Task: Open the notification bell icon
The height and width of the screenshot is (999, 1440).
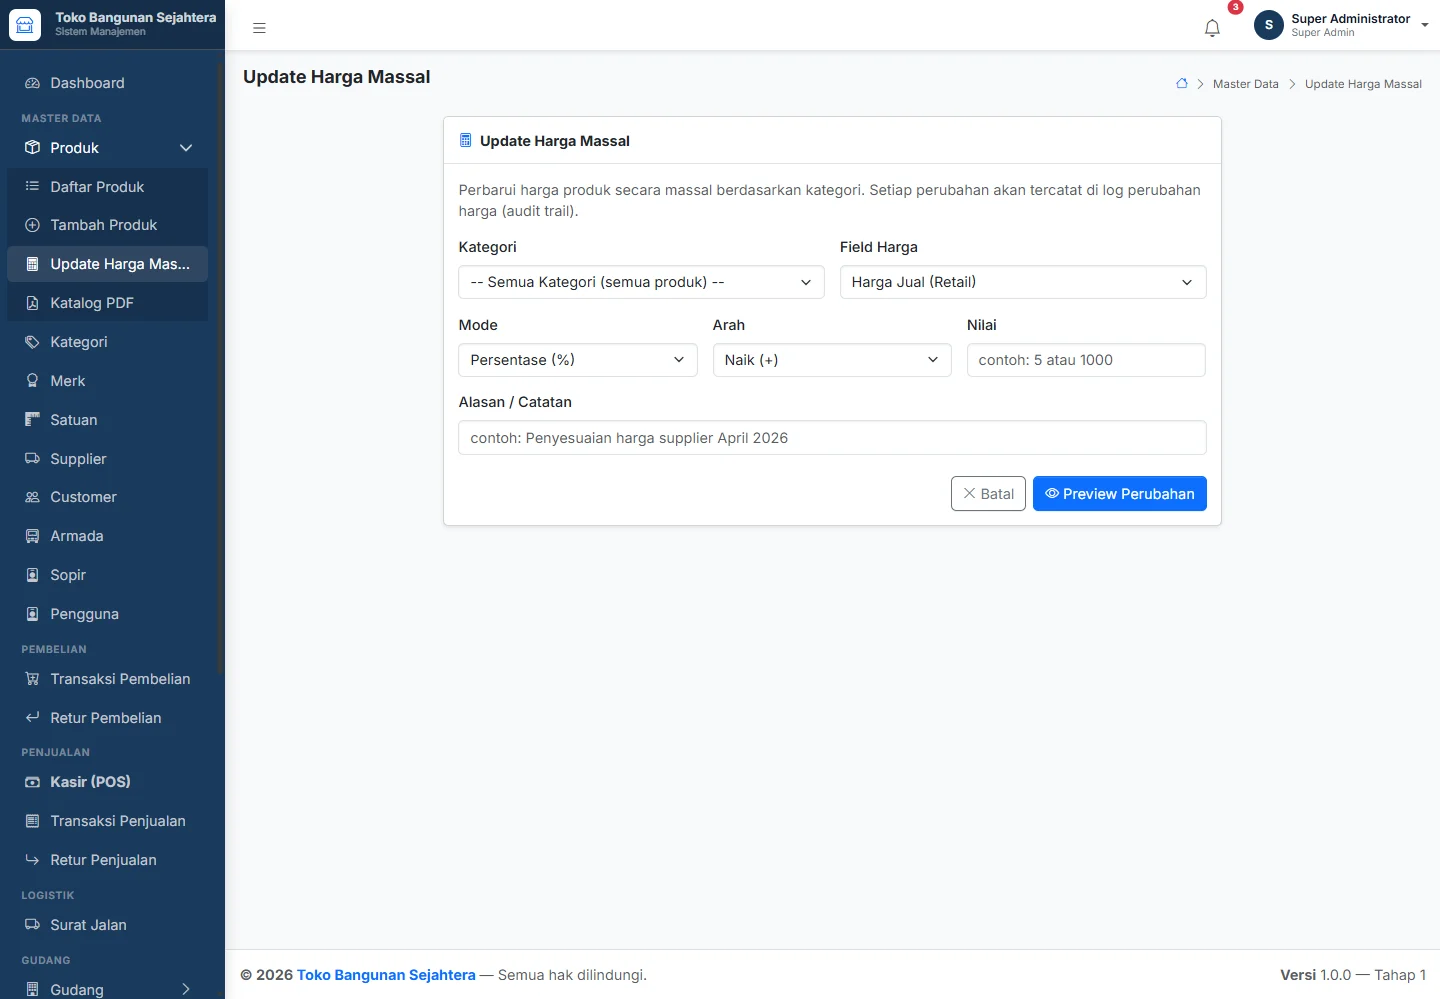Action: pyautogui.click(x=1212, y=28)
